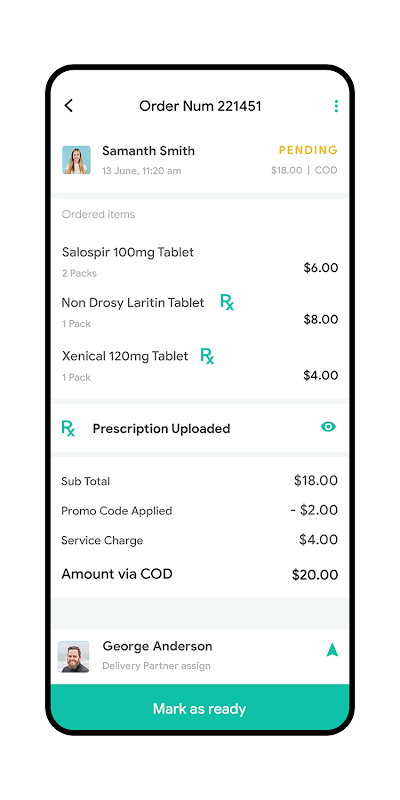Open the Prescription Uploaded row
400x800 pixels.
[x=200, y=428]
